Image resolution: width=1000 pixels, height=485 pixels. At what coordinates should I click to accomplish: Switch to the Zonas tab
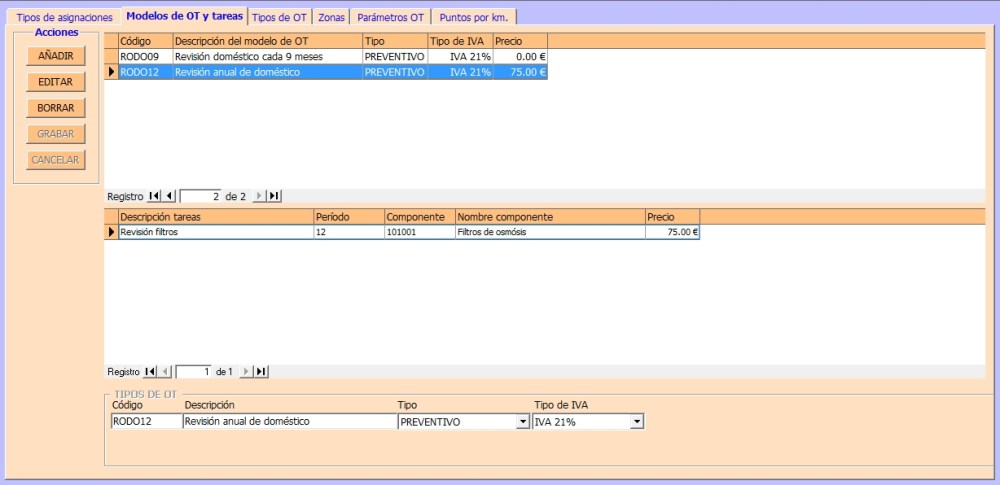click(331, 18)
